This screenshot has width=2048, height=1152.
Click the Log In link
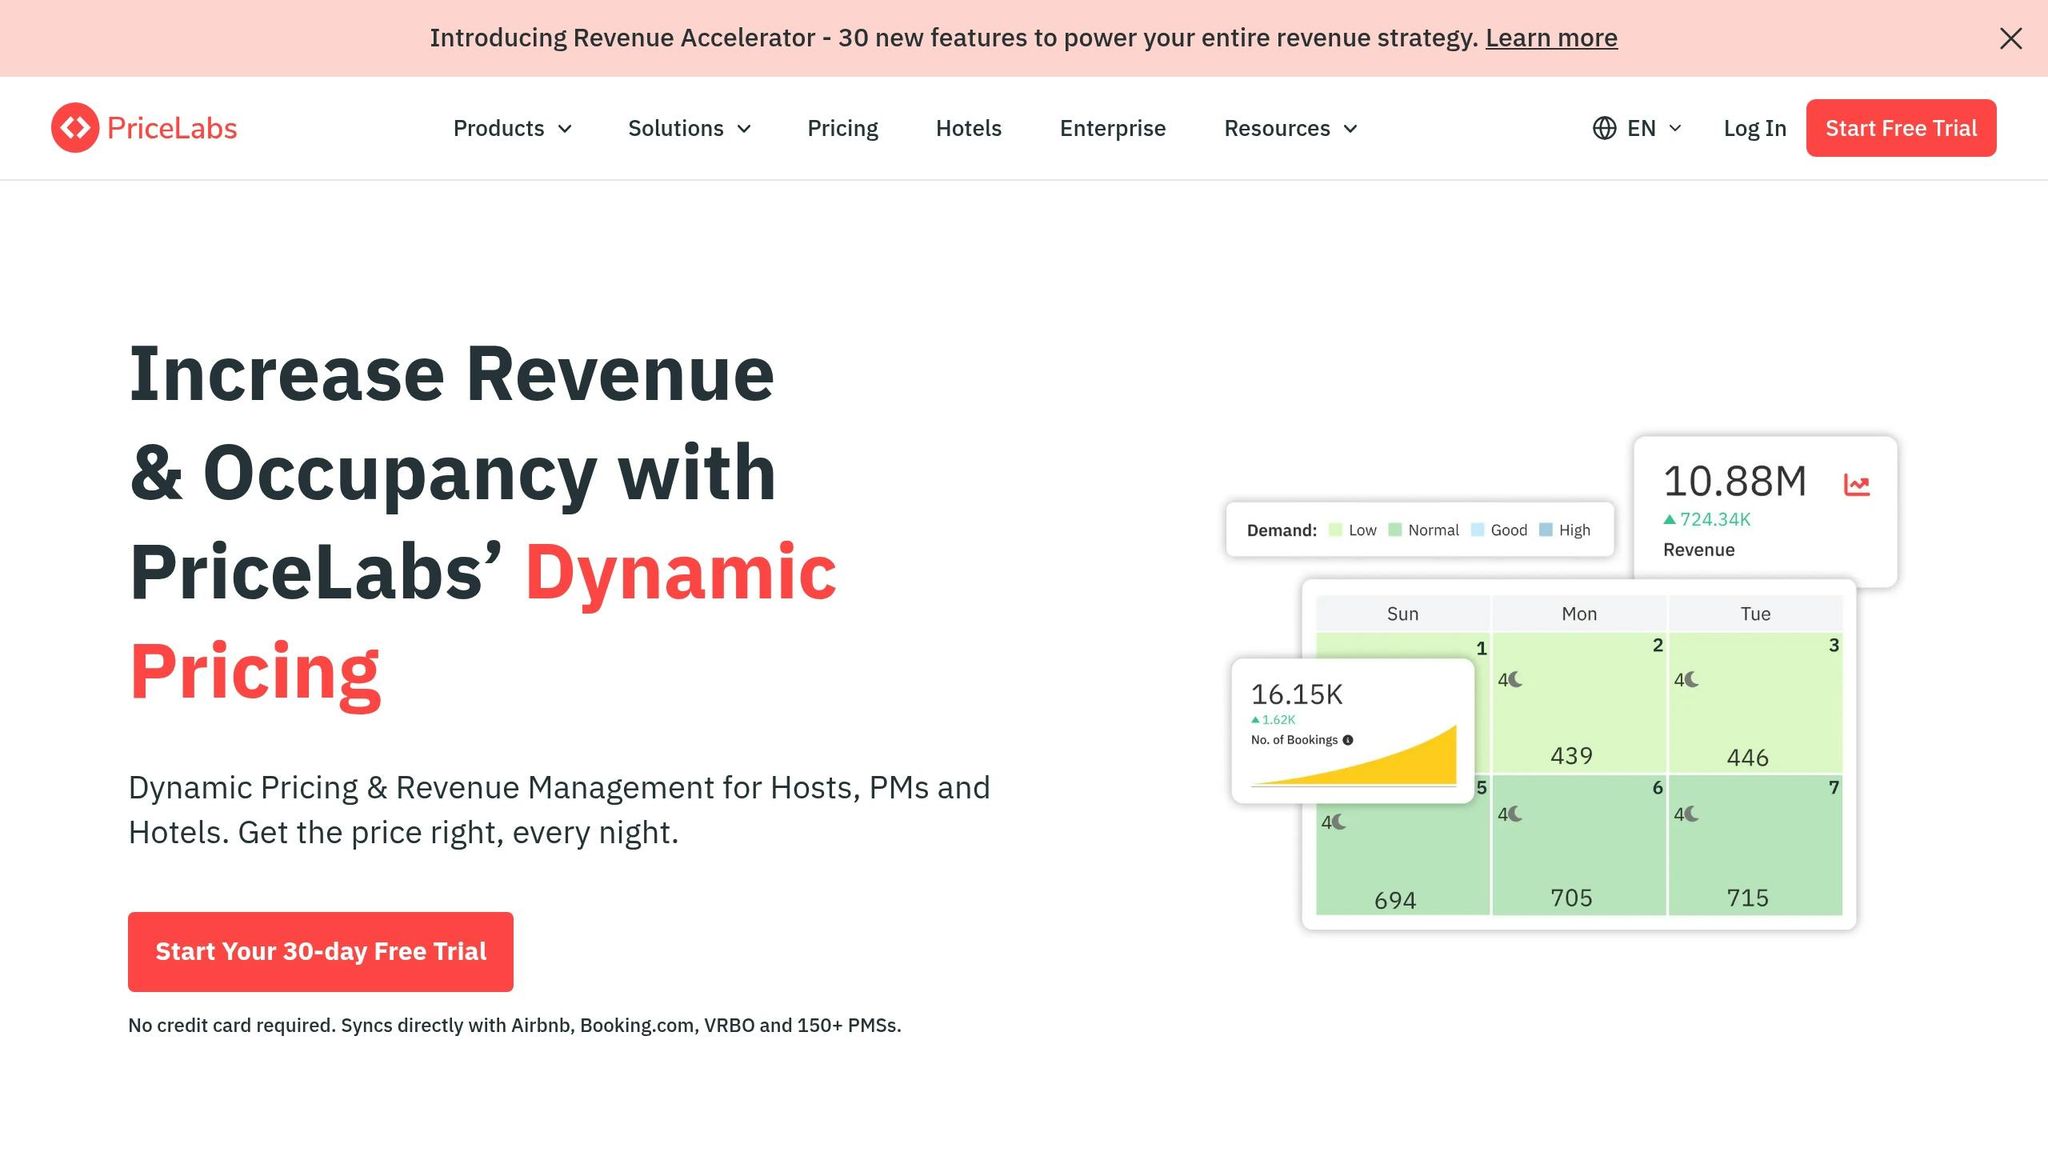pyautogui.click(x=1755, y=128)
